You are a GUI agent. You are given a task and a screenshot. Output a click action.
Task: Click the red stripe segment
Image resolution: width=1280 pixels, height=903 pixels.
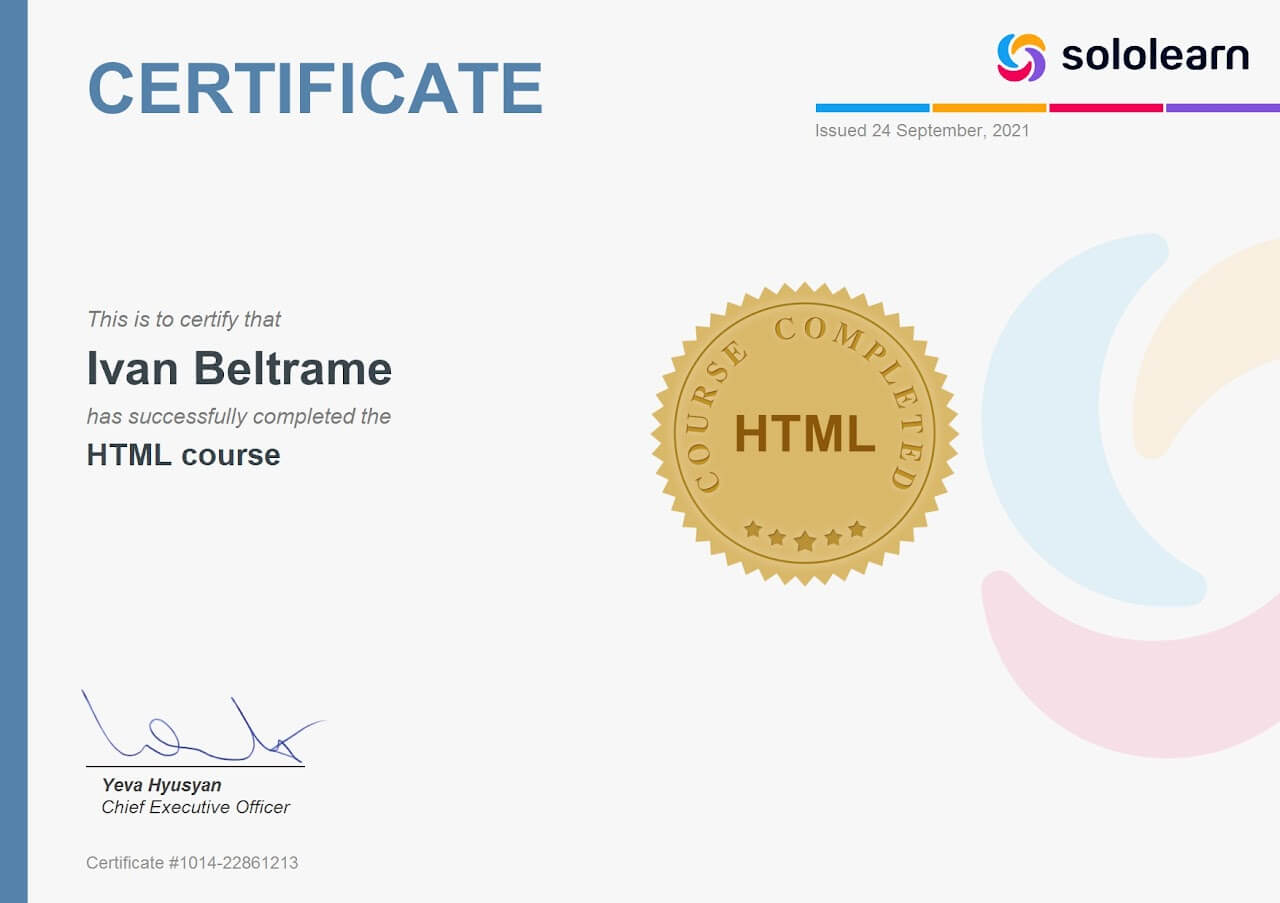(x=1104, y=104)
